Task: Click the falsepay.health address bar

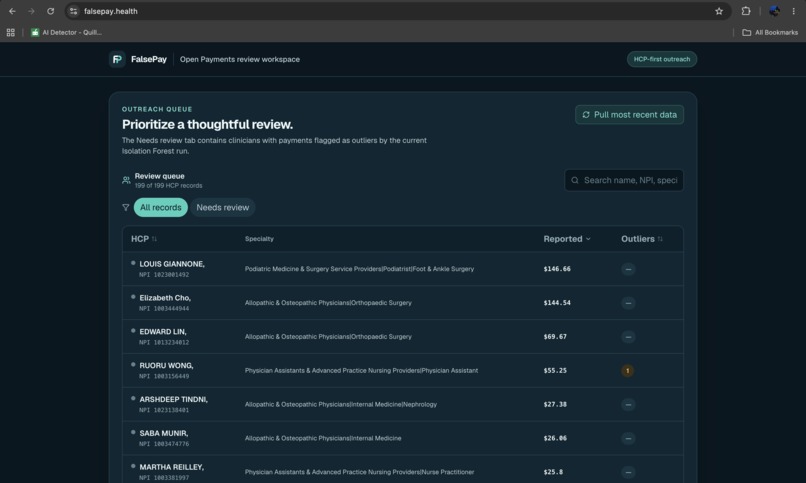Action: click(x=396, y=11)
